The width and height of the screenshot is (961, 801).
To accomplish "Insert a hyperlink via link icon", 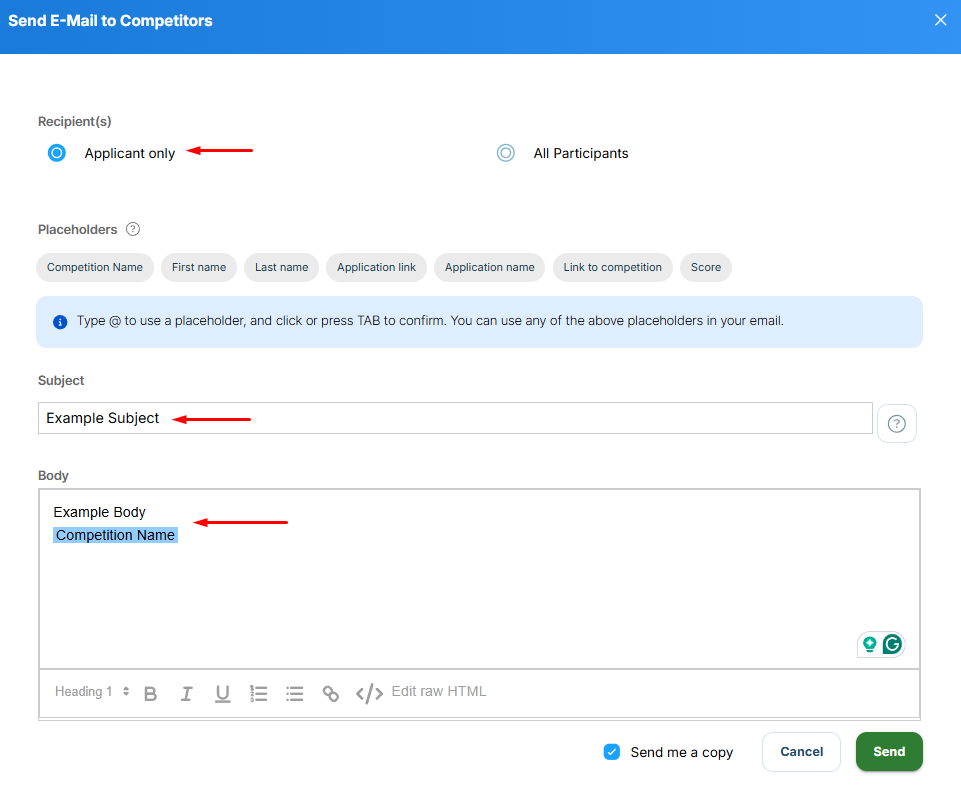I will (330, 693).
